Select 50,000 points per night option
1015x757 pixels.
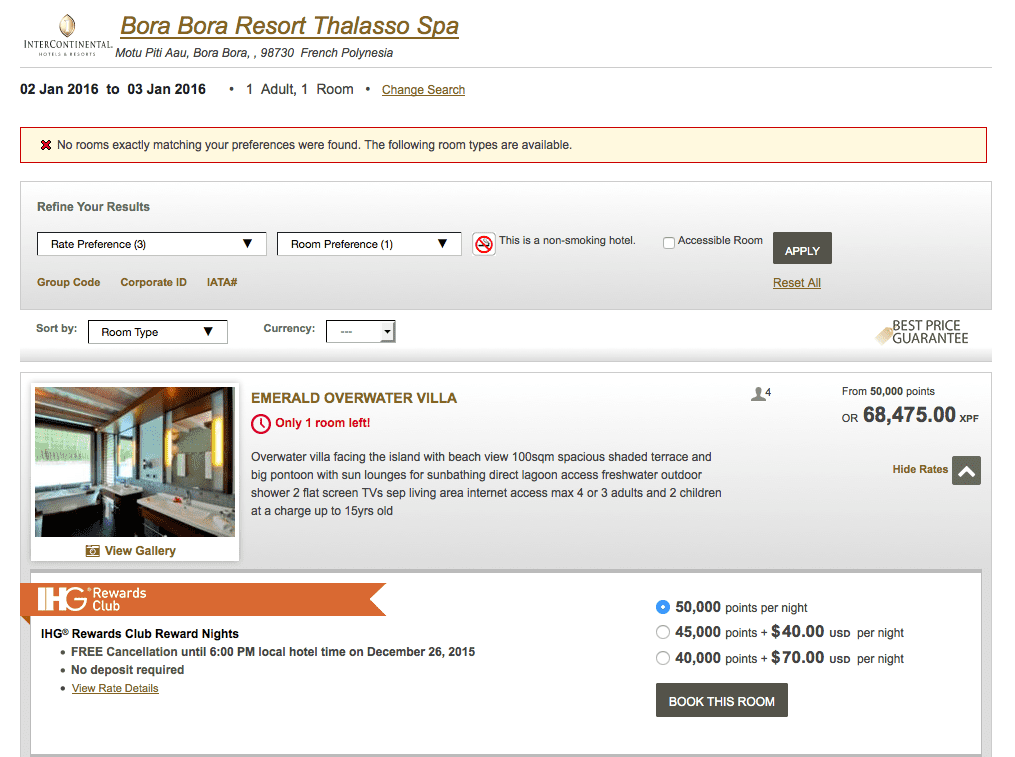pos(662,607)
